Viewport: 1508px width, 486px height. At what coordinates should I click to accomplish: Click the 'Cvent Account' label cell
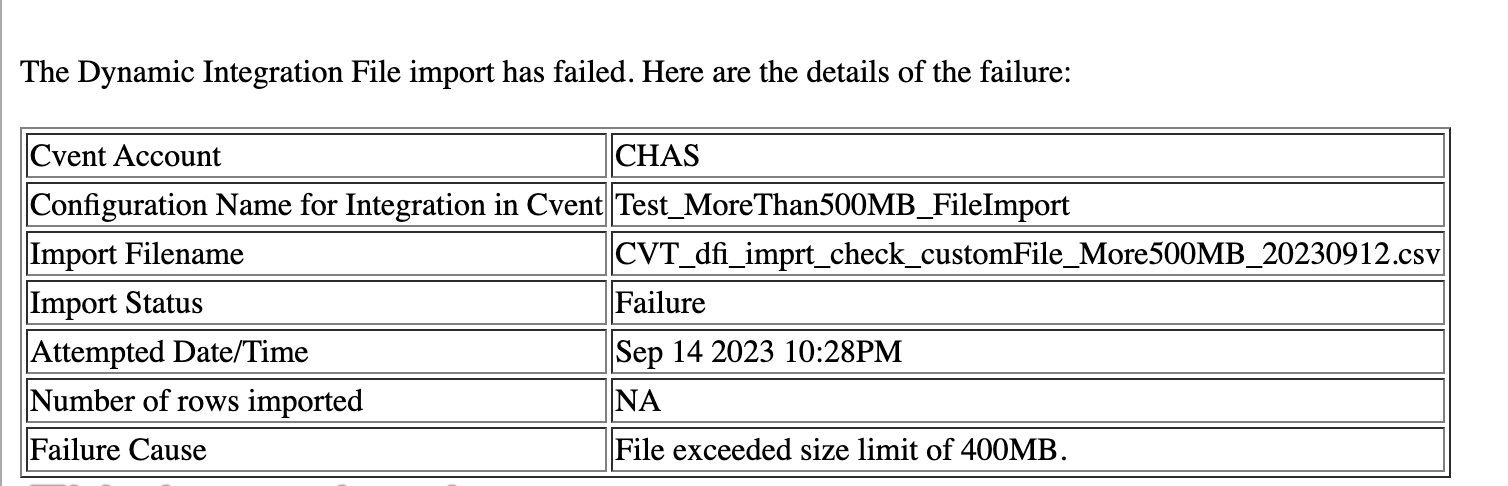317,156
